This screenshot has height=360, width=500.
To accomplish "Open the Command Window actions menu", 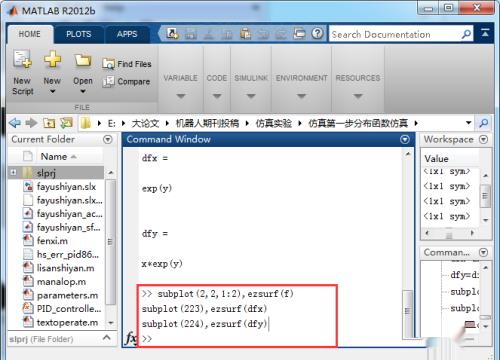I will tap(405, 139).
